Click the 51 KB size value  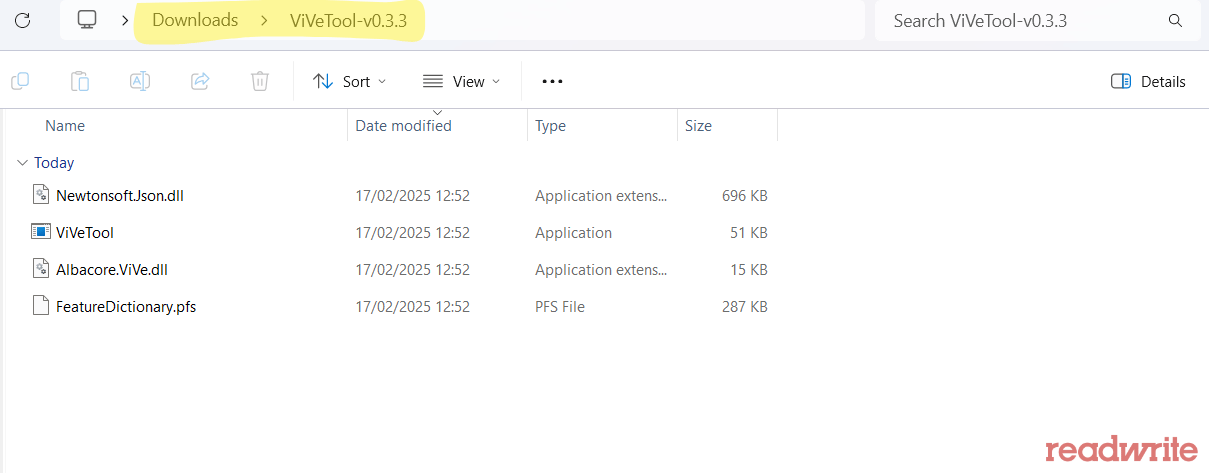pyautogui.click(x=749, y=232)
